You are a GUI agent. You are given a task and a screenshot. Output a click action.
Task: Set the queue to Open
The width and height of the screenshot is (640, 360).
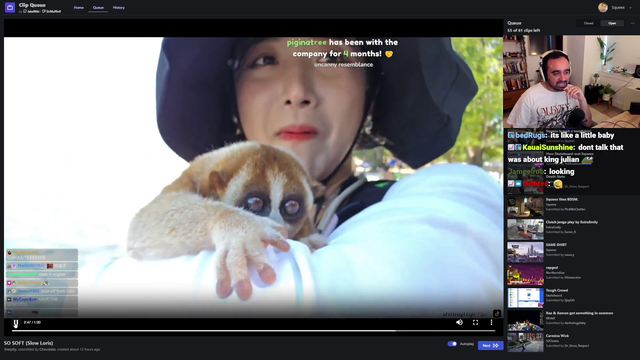612,23
